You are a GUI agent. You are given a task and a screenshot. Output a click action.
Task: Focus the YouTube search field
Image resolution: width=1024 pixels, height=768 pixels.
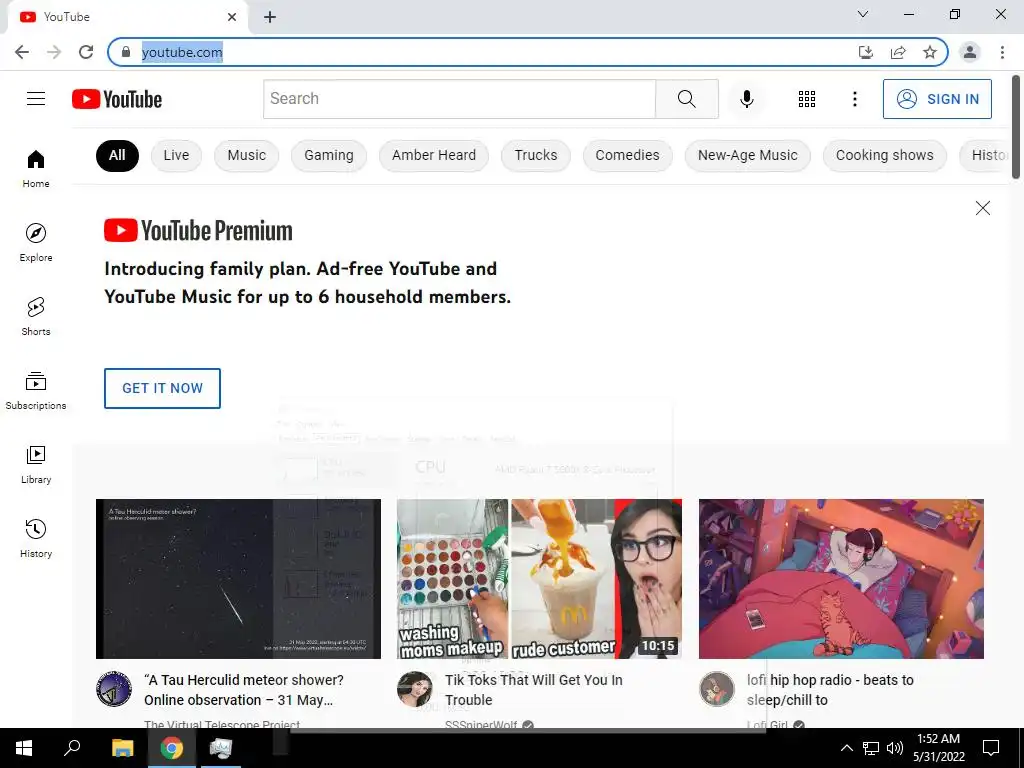(x=459, y=99)
